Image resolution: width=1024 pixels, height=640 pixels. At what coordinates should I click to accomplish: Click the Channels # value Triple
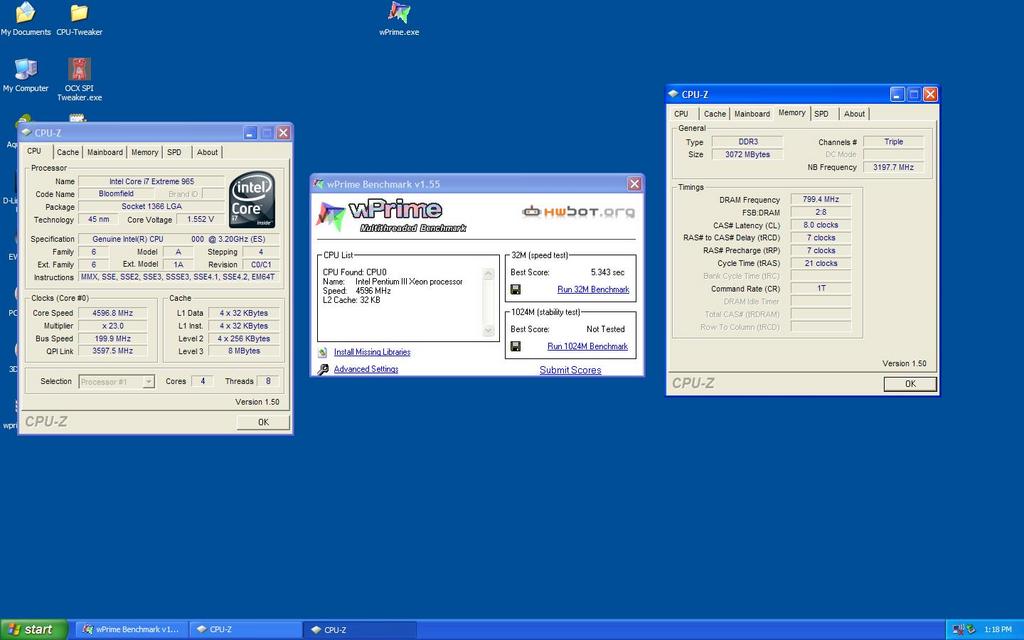click(x=893, y=142)
